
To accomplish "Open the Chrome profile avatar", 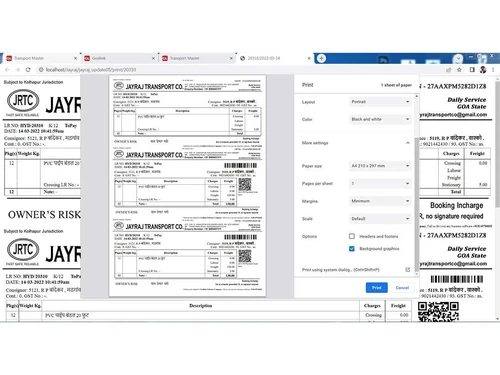I will coord(483,70).
